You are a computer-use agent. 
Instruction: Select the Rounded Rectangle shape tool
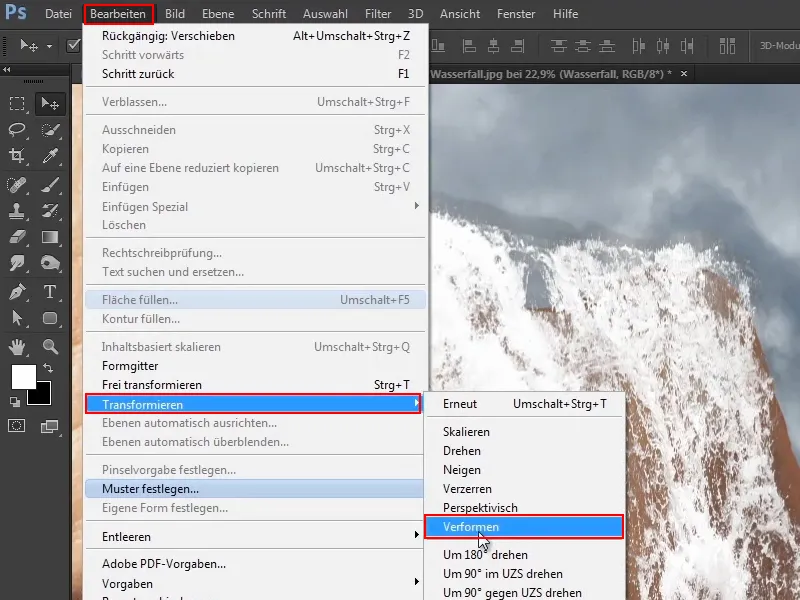pos(49,318)
